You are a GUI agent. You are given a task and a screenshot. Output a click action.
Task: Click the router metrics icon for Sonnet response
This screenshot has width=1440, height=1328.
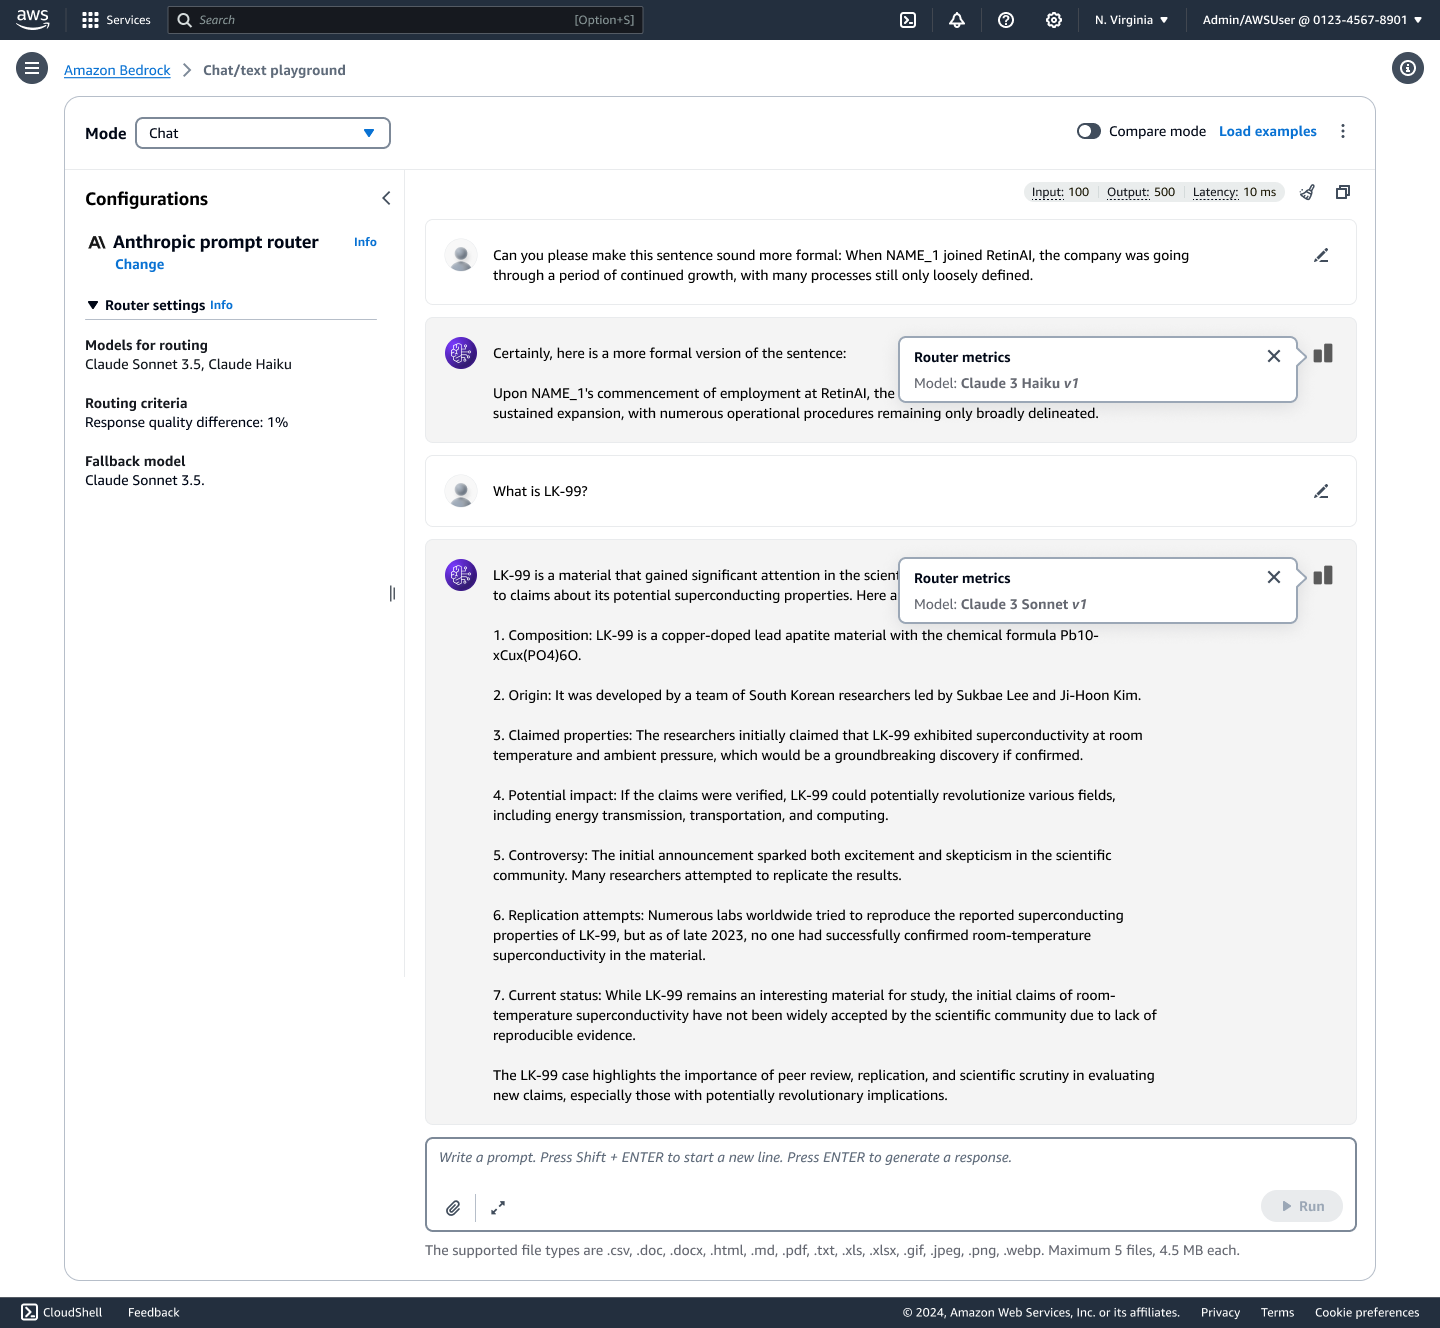pos(1323,575)
